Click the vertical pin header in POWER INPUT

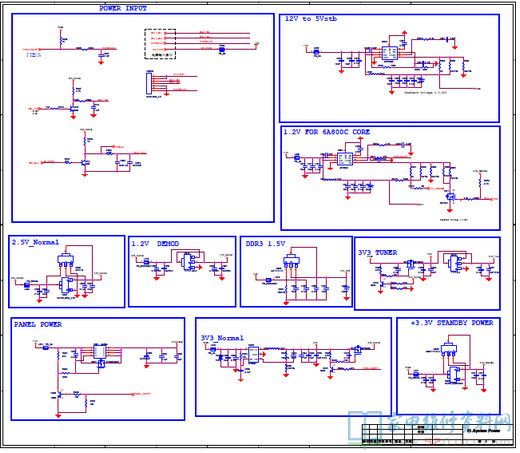tap(149, 83)
